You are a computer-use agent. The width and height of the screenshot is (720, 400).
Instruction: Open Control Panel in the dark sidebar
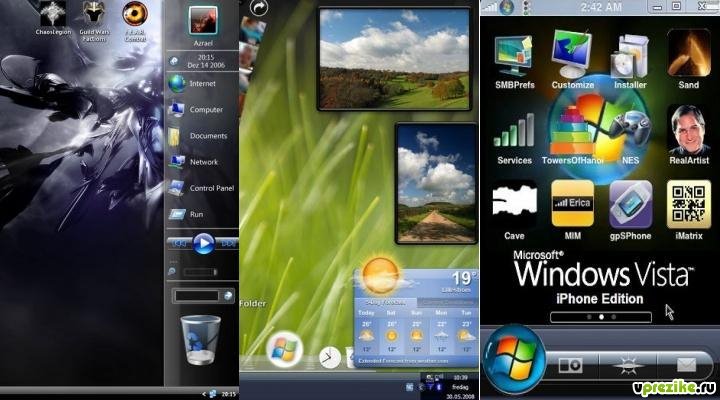point(201,188)
